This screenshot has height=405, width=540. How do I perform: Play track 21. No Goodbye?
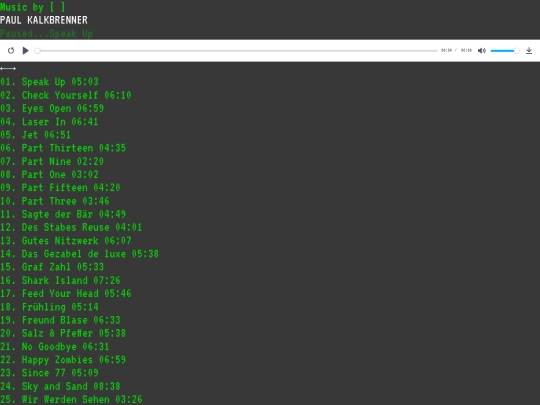(x=55, y=346)
